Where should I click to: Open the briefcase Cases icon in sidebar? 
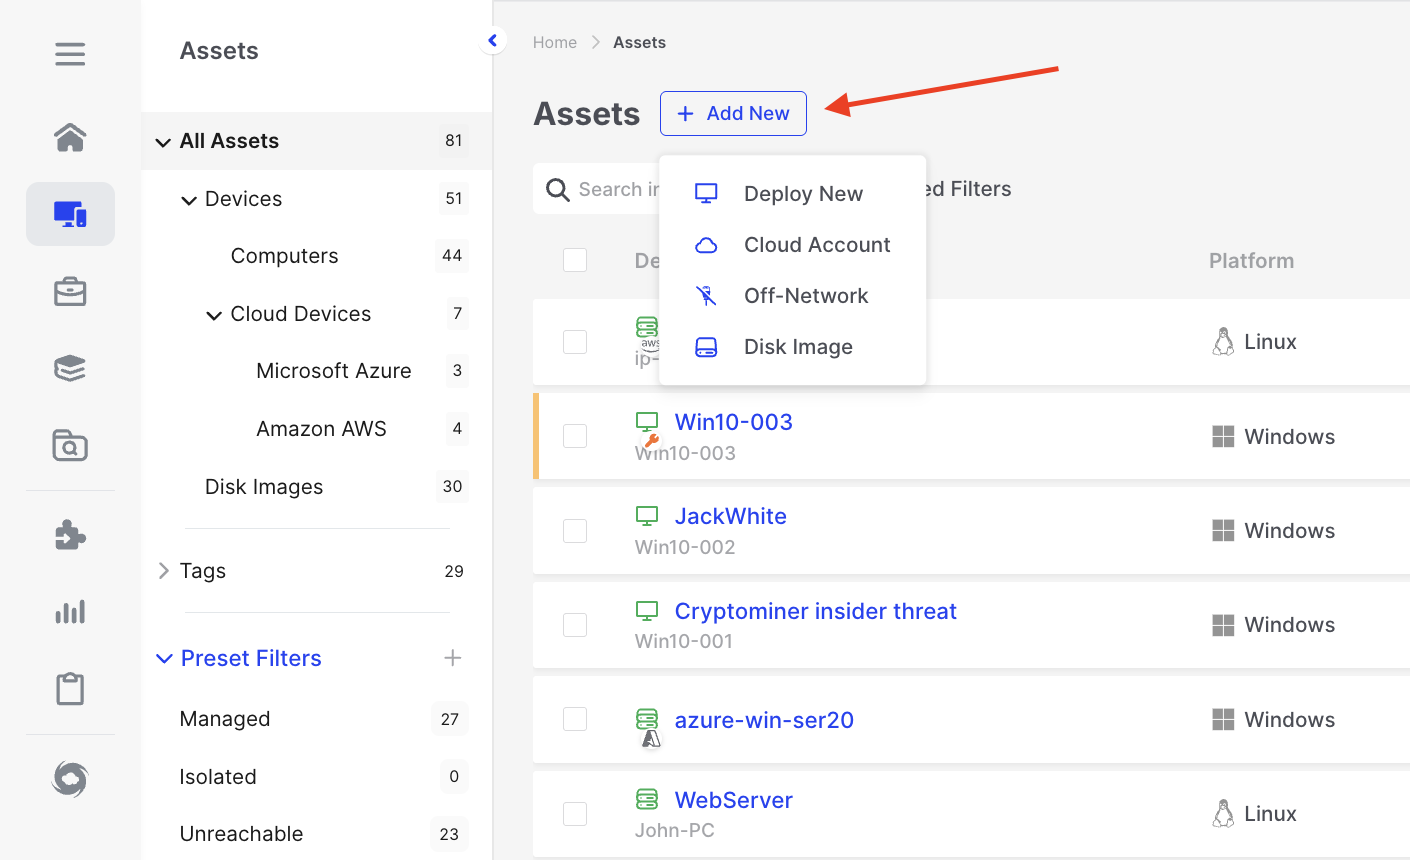pos(70,292)
